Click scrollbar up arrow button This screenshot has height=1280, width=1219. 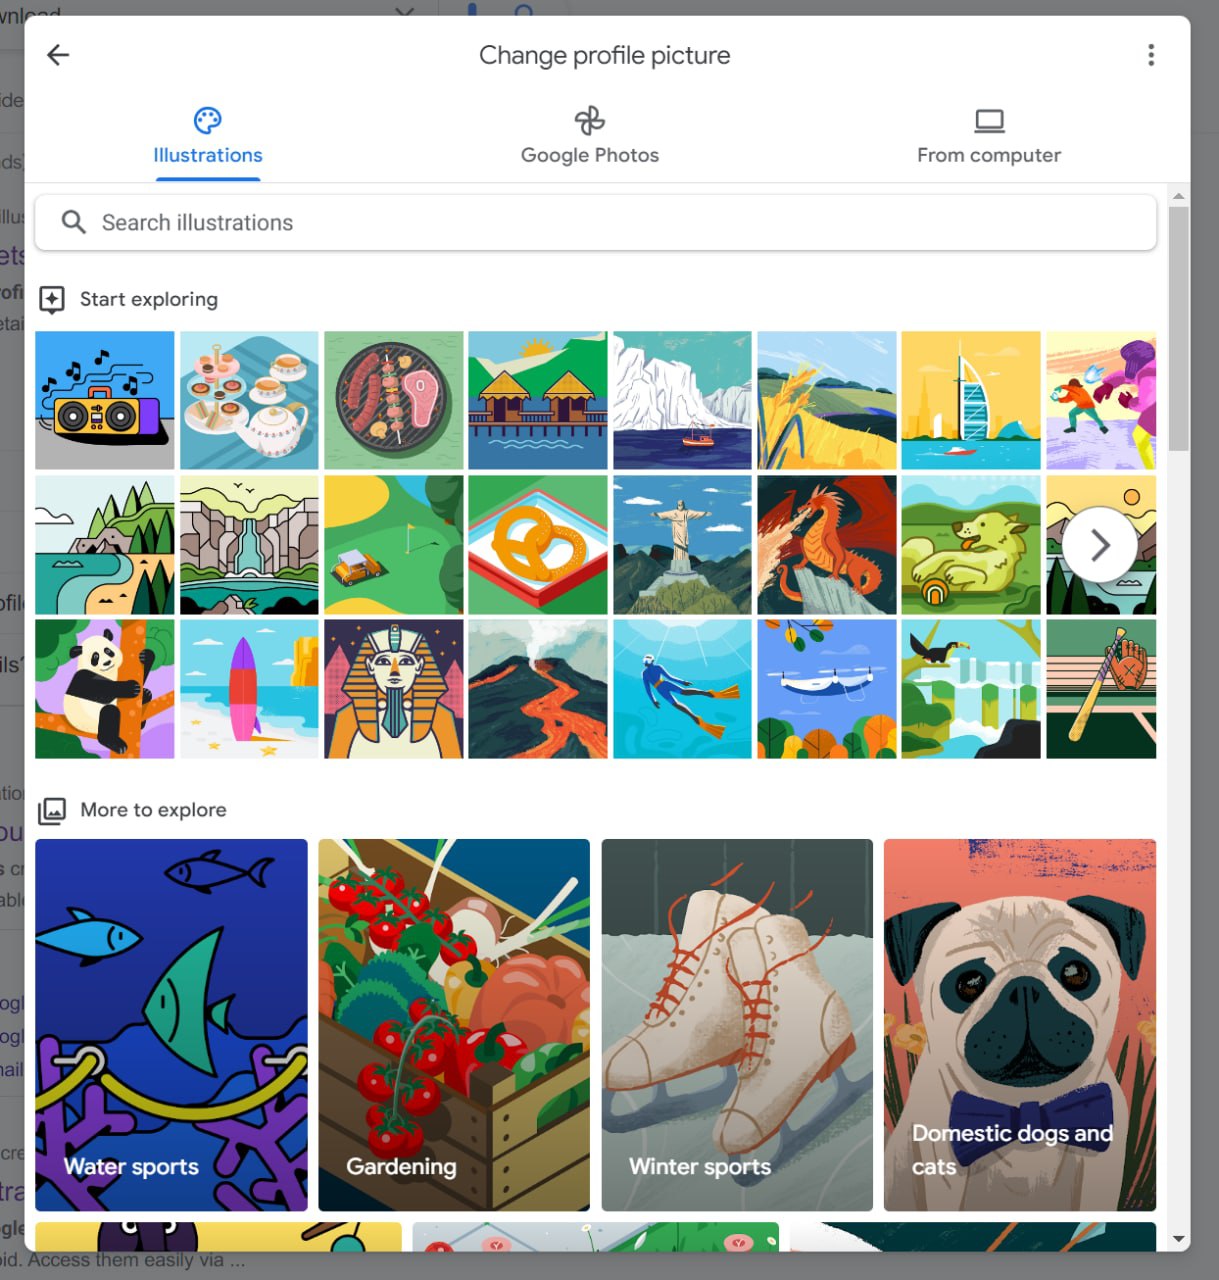coord(1179,196)
